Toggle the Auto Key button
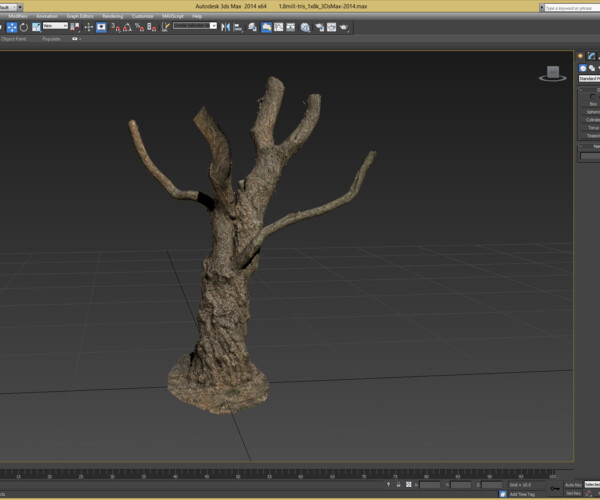 [573, 485]
